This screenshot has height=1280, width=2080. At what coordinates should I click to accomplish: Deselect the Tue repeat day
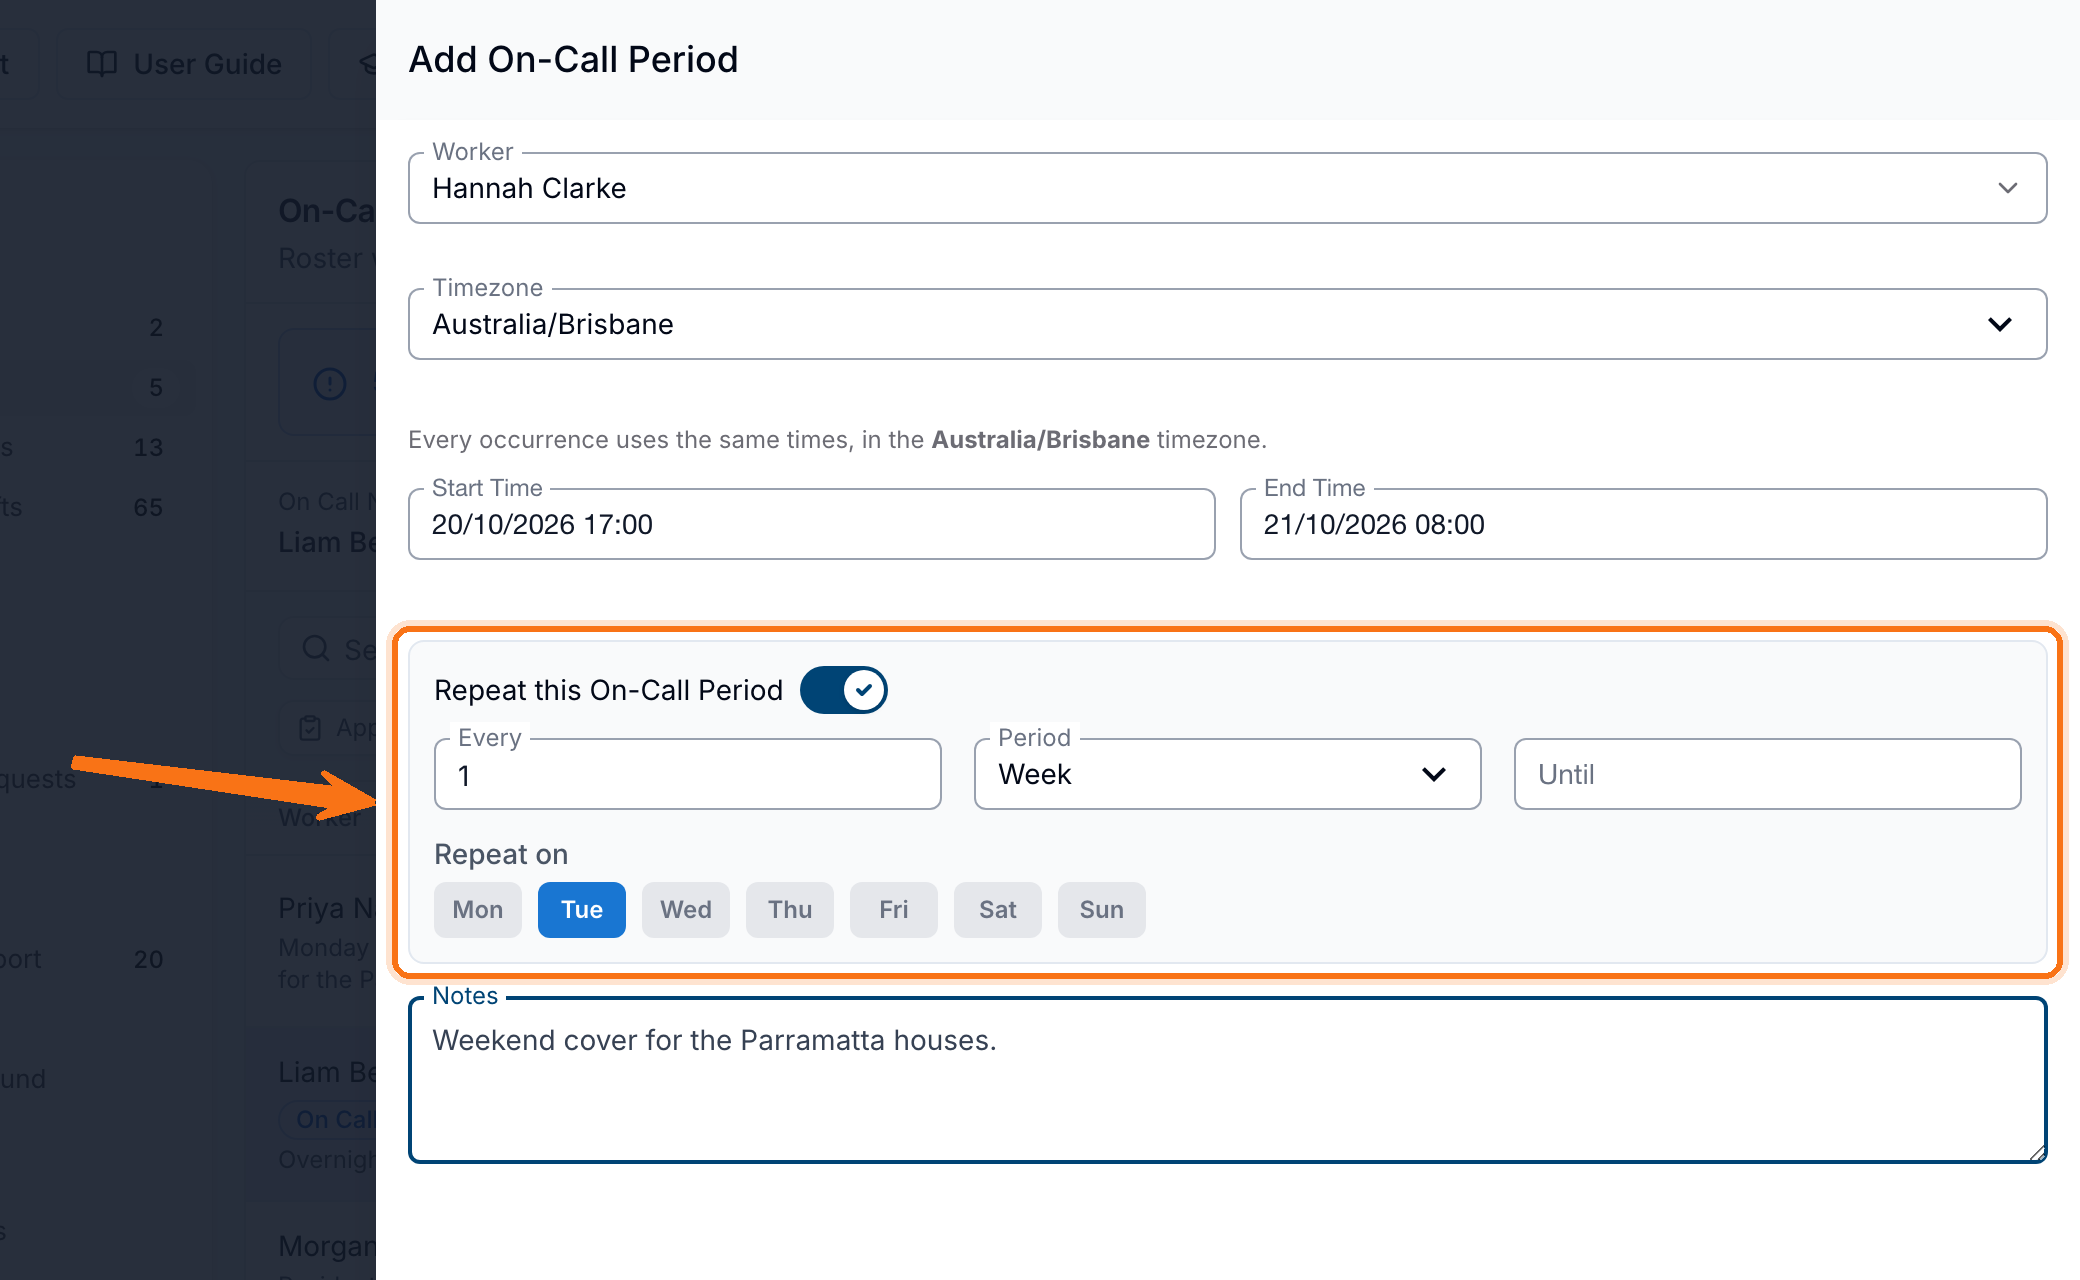tap(582, 910)
